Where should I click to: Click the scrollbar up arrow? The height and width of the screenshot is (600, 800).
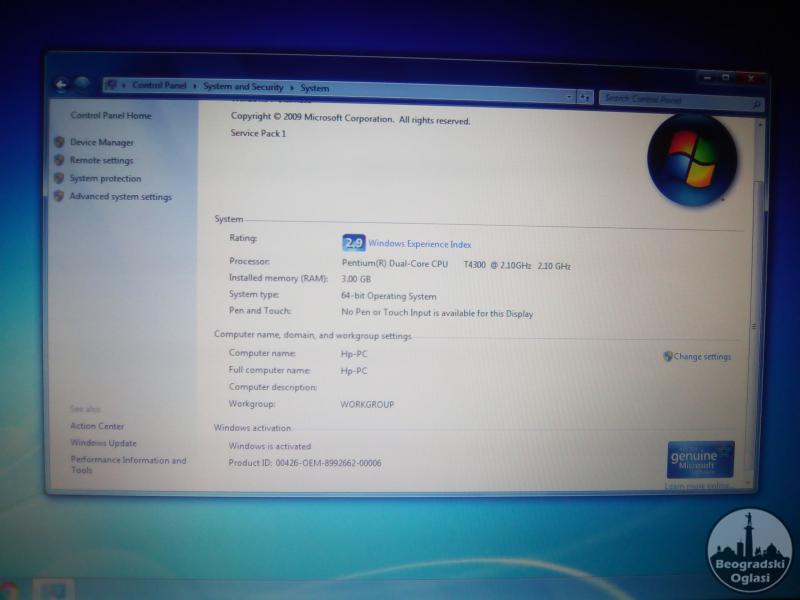[x=760, y=123]
